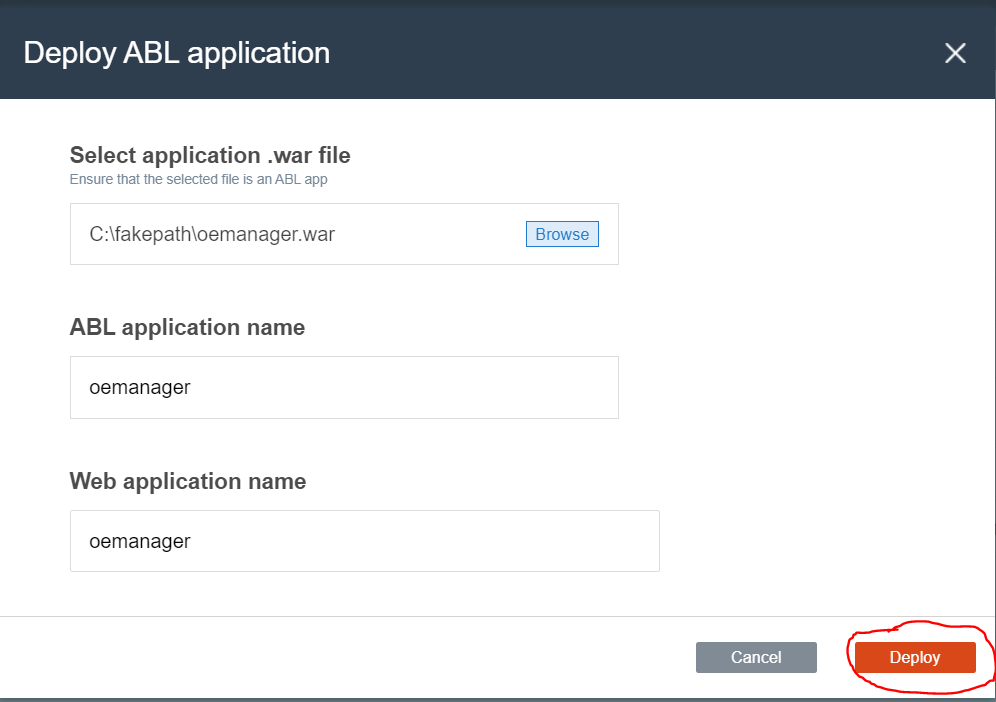Click the Deploy ABL application title text
The width and height of the screenshot is (996, 702).
coord(177,53)
